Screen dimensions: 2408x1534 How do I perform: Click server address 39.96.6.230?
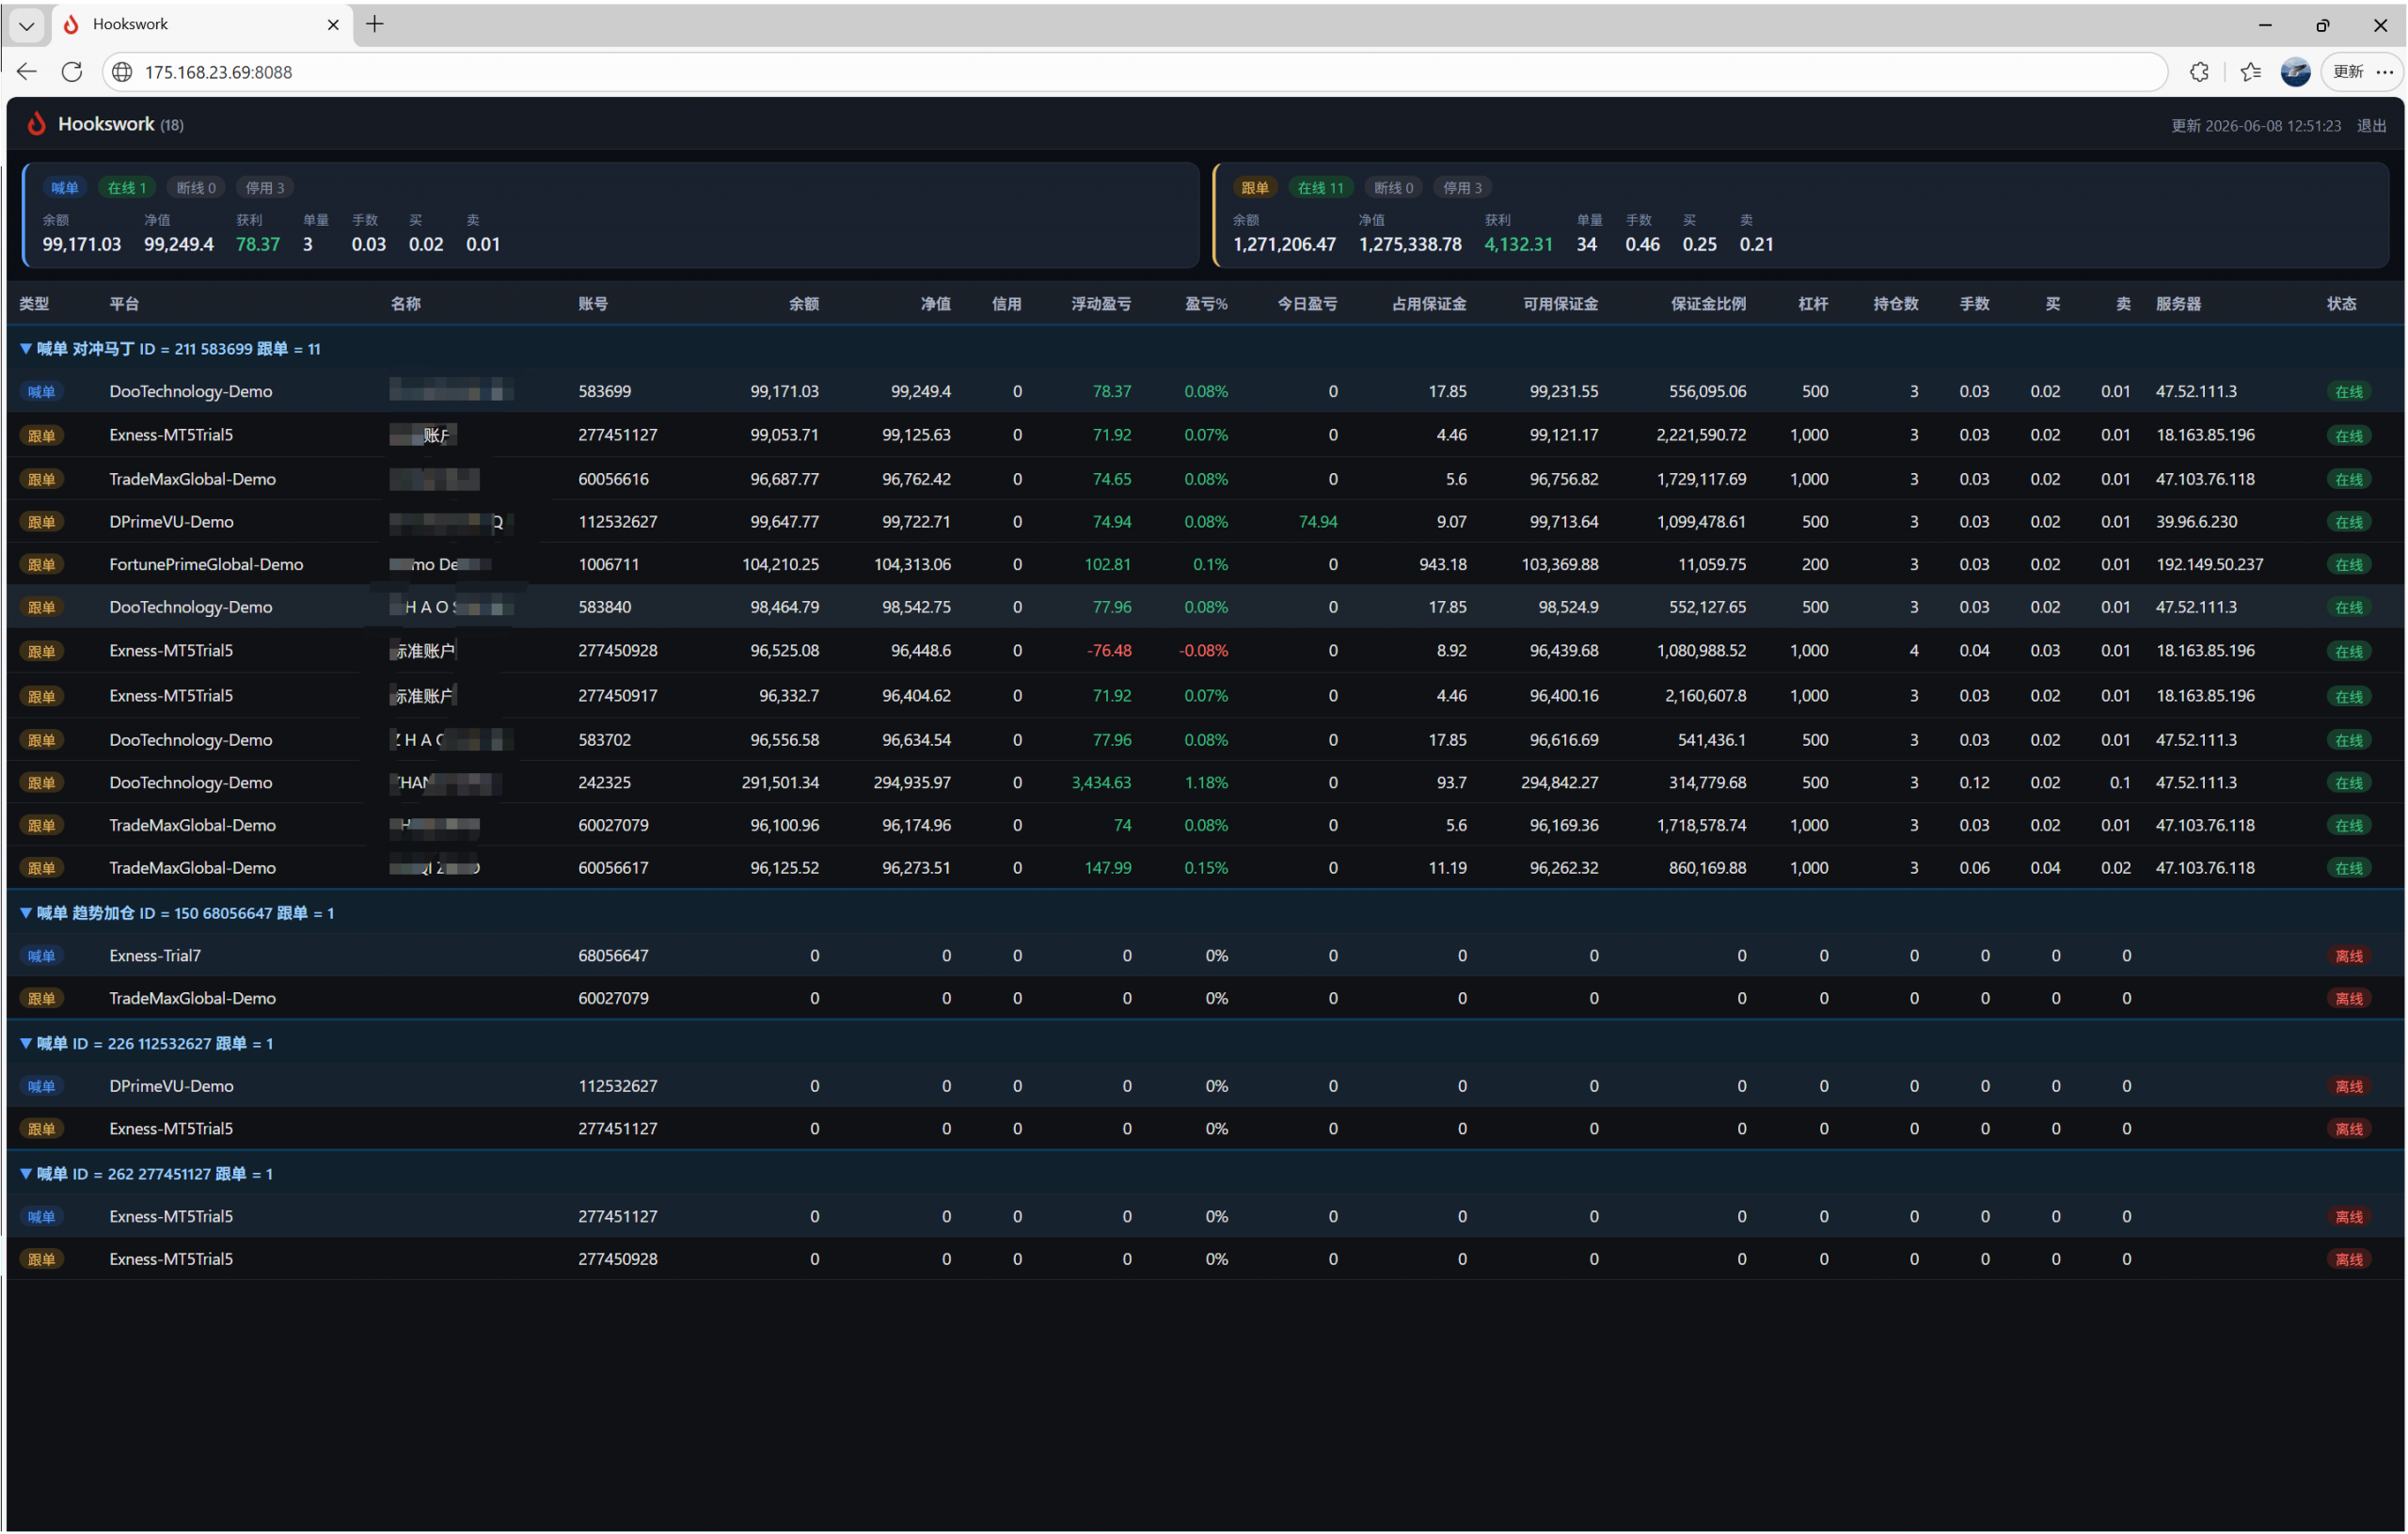coord(2196,521)
